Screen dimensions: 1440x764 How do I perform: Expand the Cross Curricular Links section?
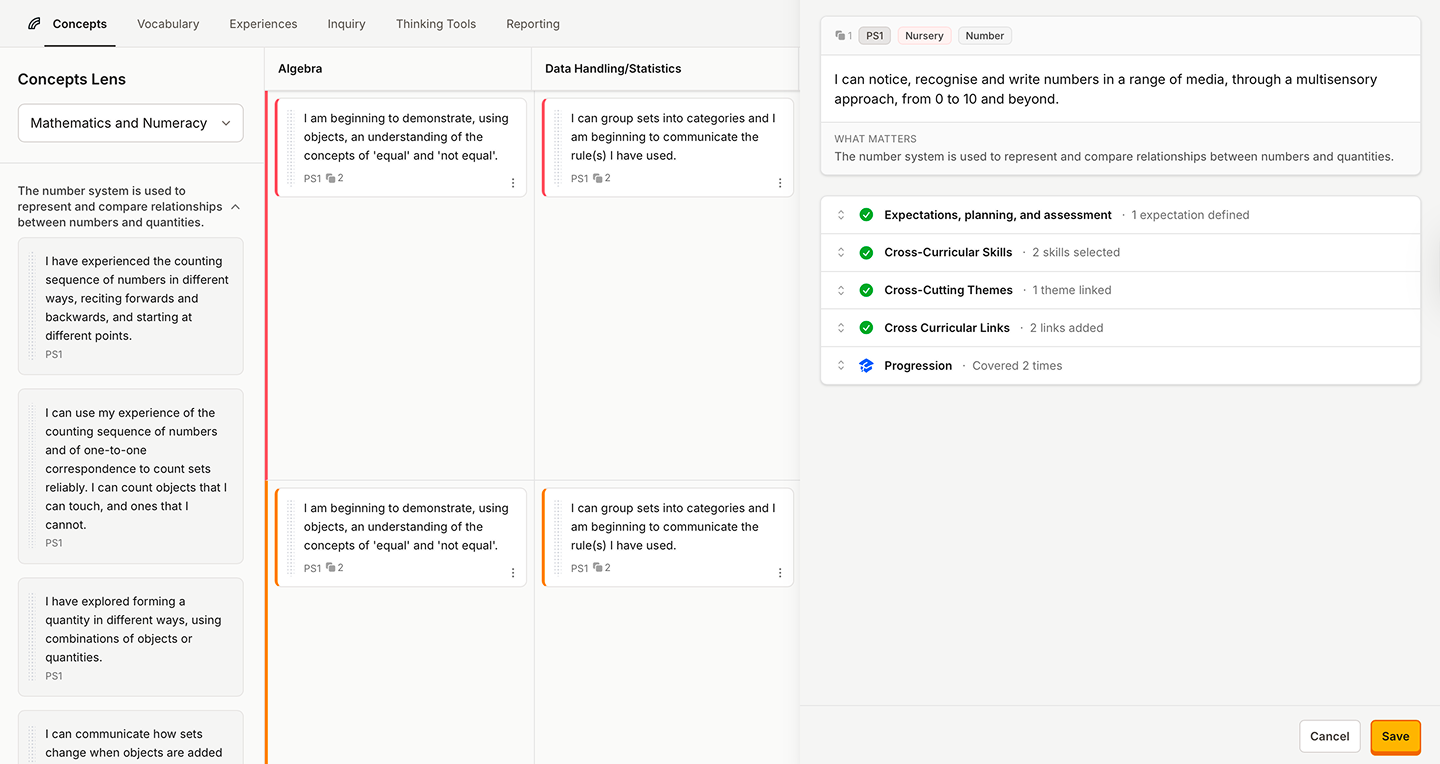pyautogui.click(x=841, y=328)
